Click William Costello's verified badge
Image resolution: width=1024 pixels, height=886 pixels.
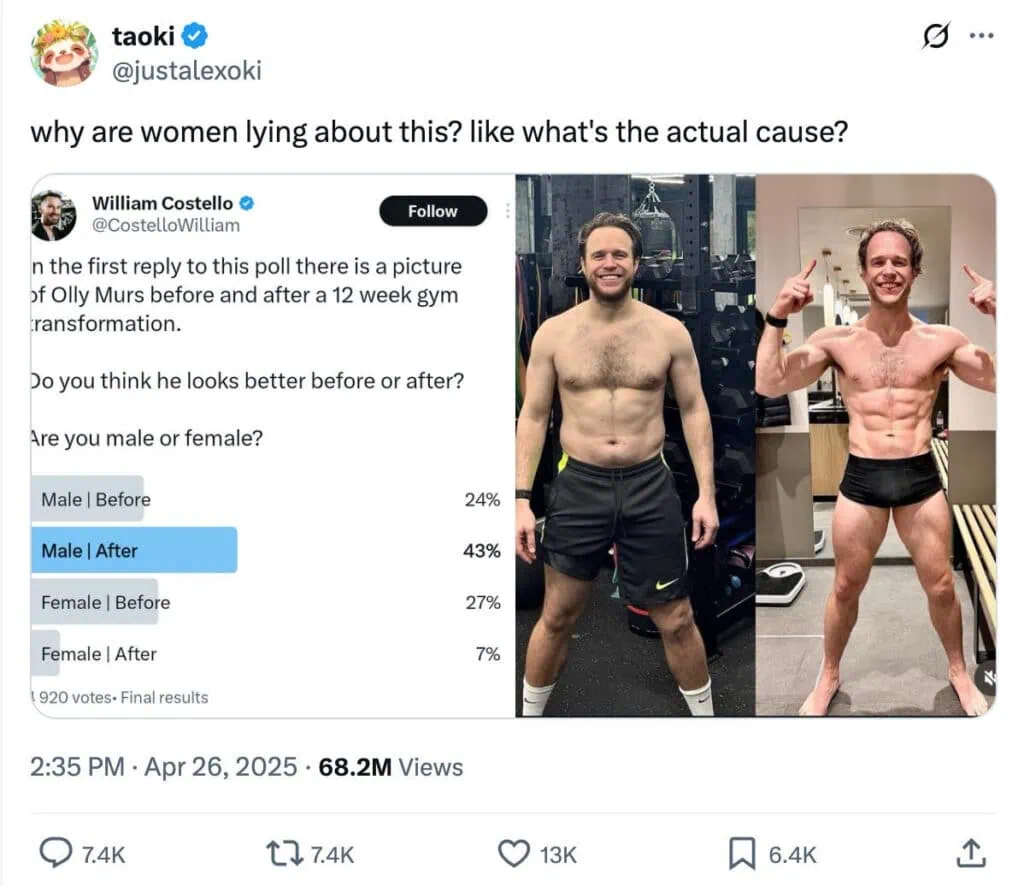[246, 203]
